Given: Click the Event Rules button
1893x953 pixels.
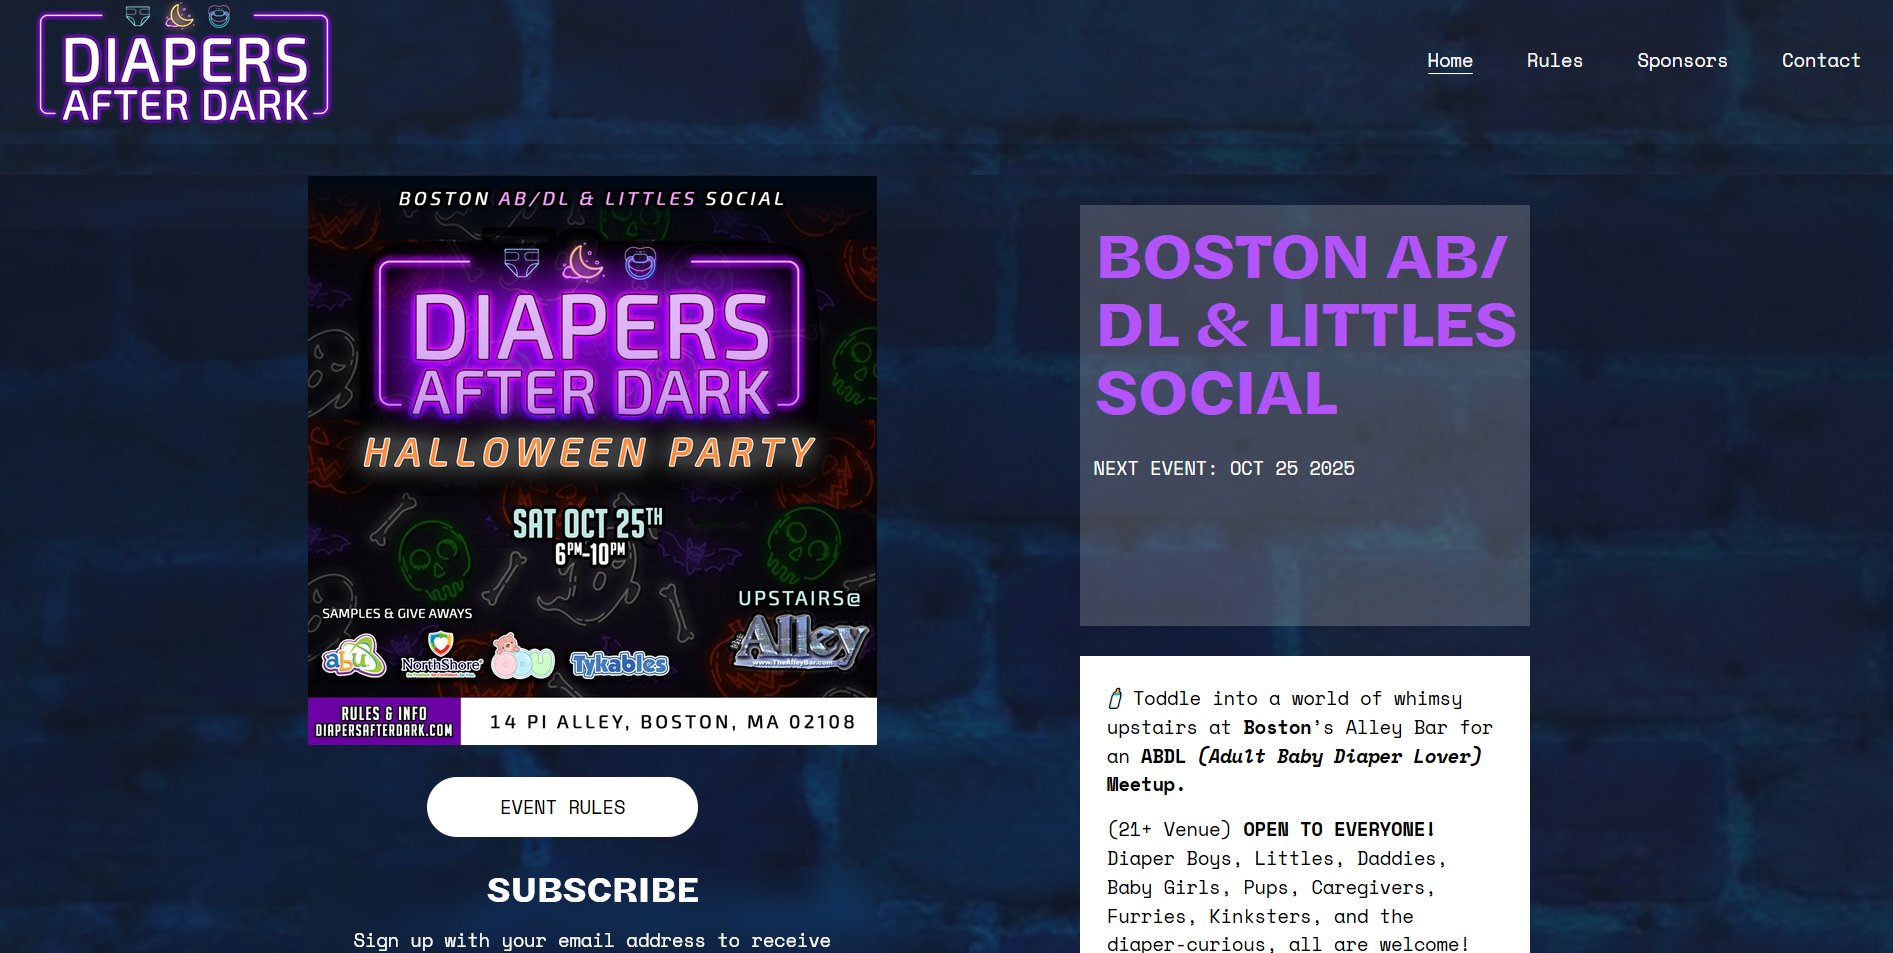Looking at the screenshot, I should point(562,807).
